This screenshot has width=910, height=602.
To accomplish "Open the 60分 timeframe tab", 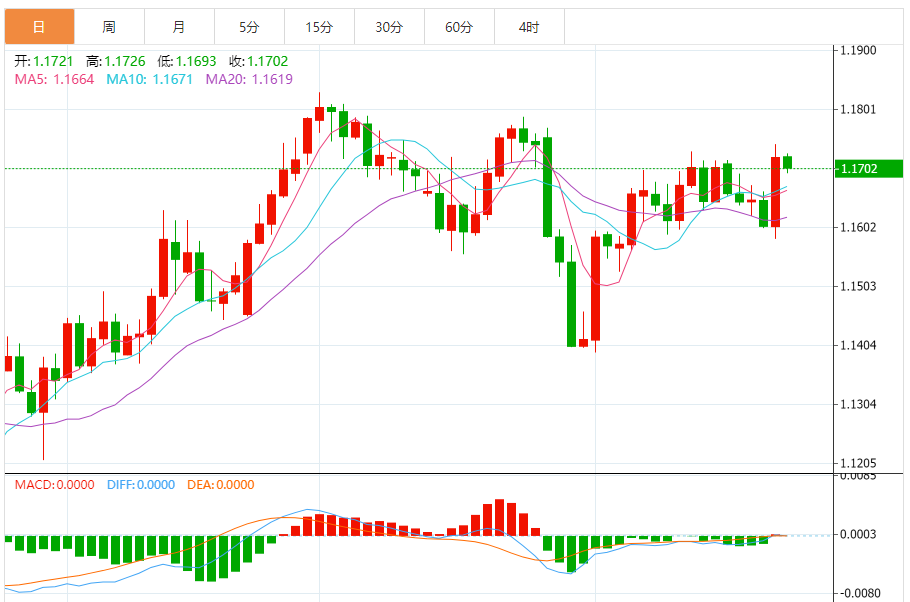I will (459, 27).
